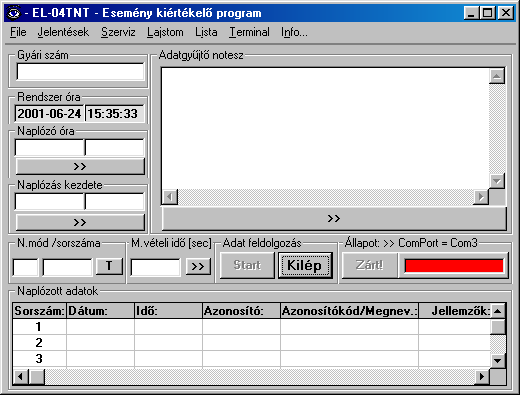Open the Terminal menu
This screenshot has height=395, width=520.
pyautogui.click(x=249, y=32)
